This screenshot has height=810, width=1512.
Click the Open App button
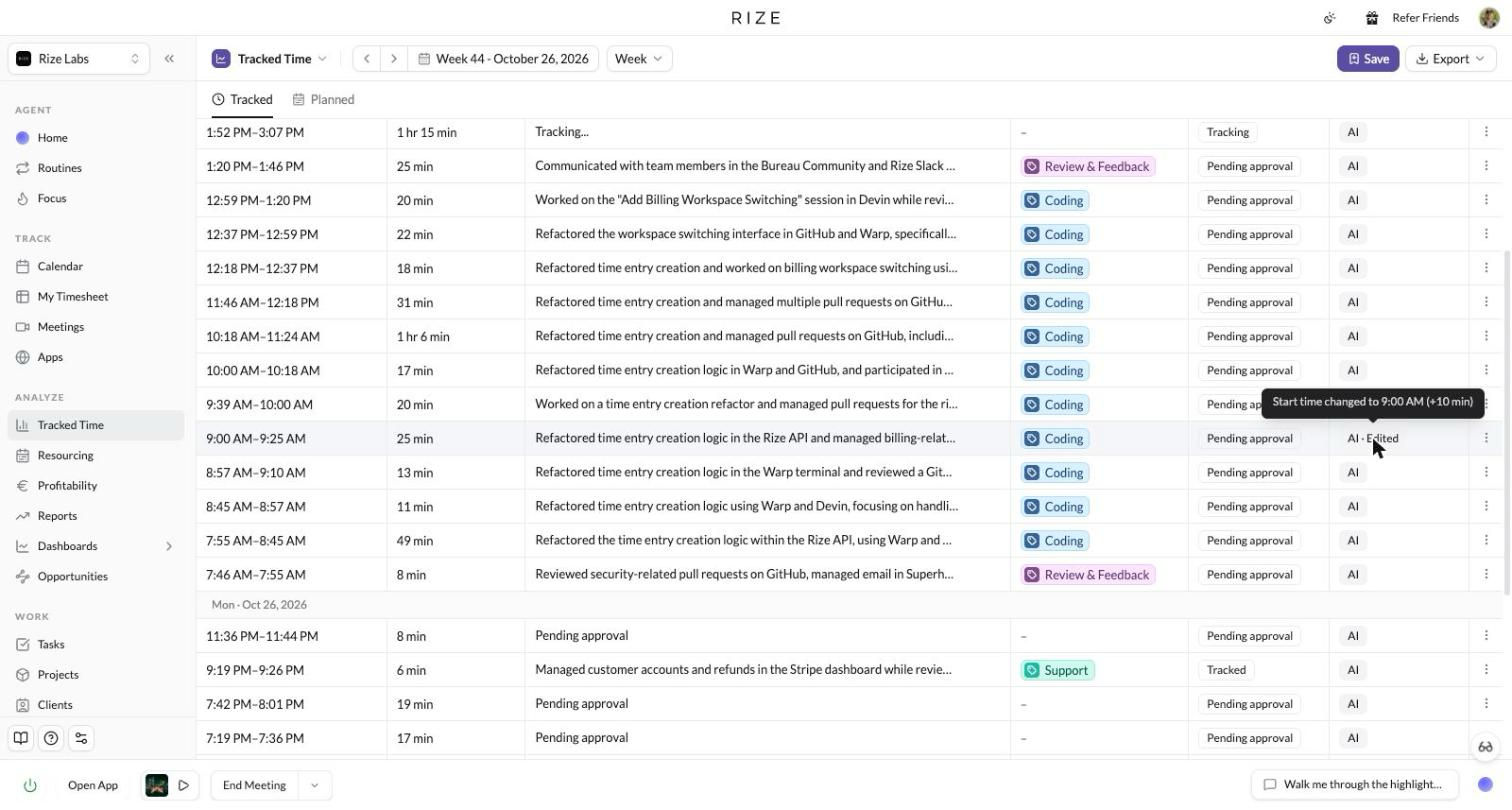(93, 786)
